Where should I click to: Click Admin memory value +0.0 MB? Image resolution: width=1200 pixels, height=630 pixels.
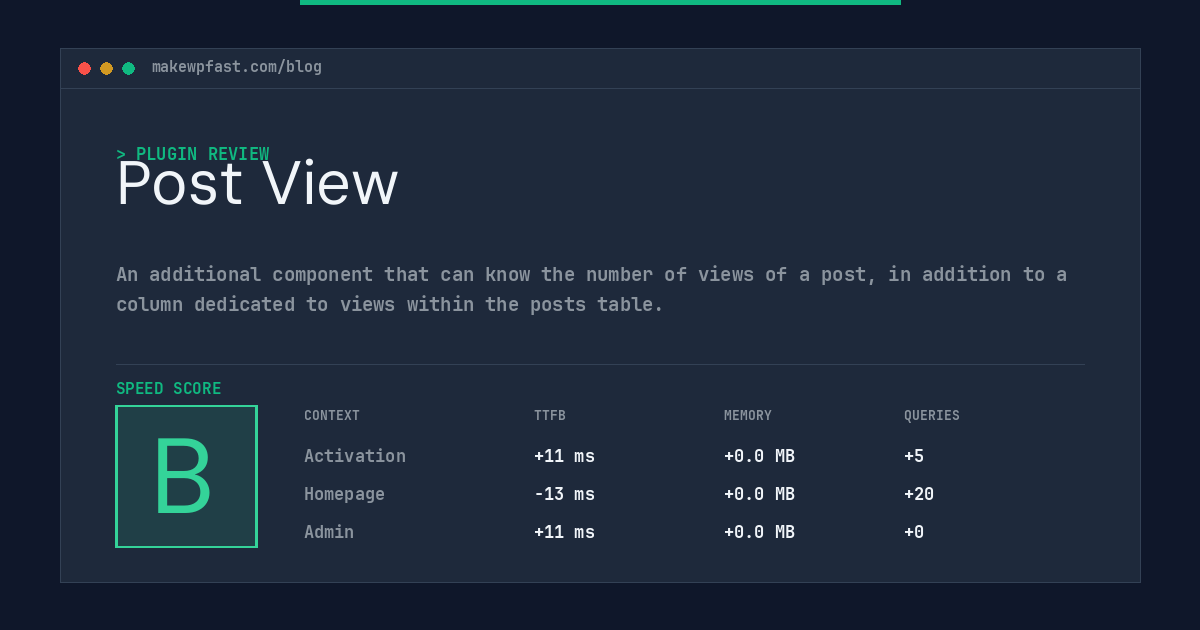click(x=759, y=532)
